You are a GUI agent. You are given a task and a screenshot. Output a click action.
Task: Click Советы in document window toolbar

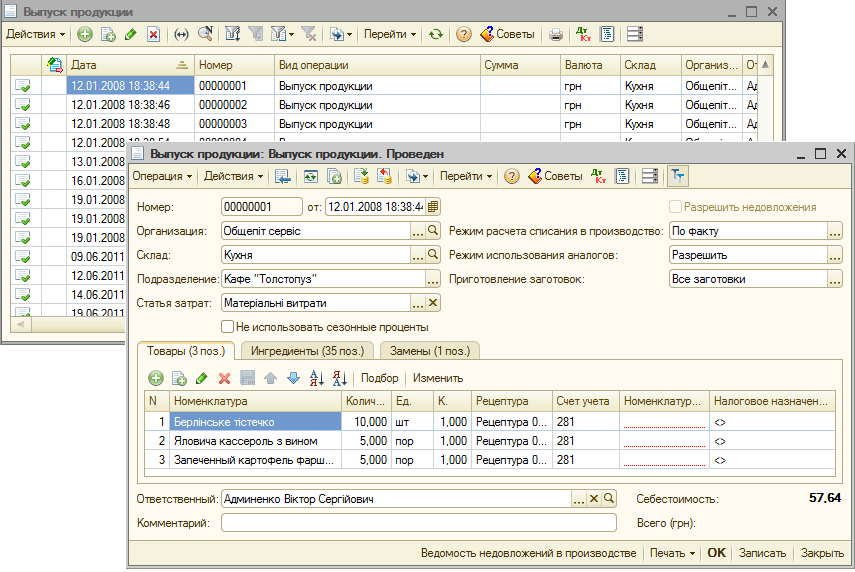point(556,176)
